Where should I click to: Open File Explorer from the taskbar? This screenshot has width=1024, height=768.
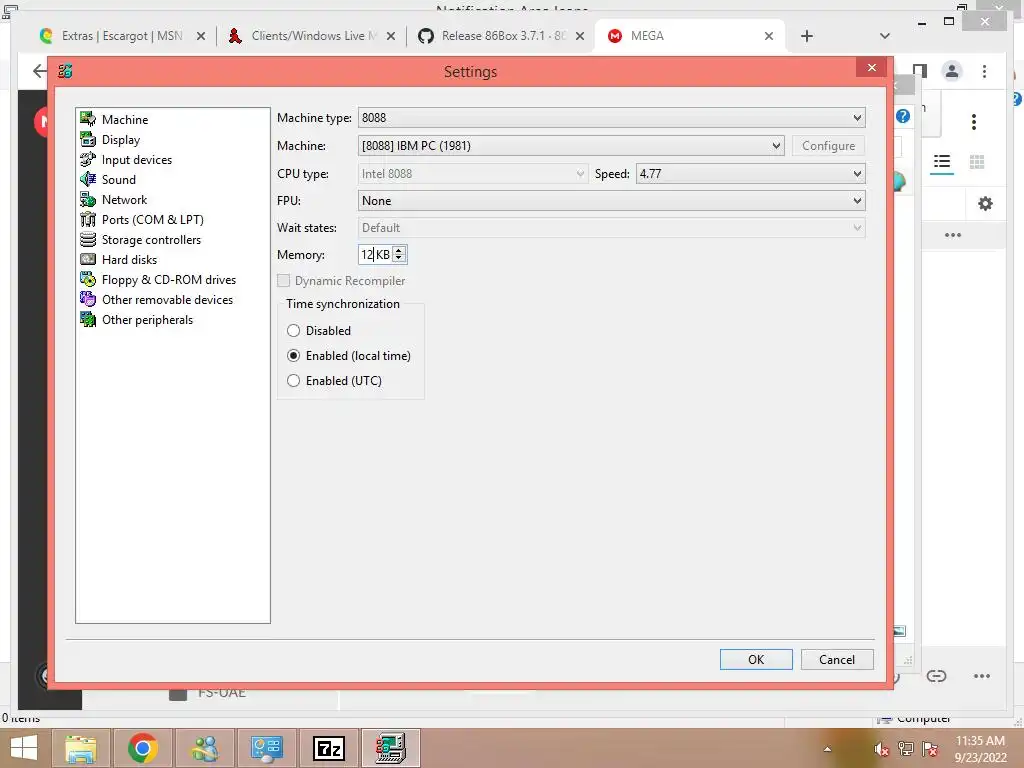point(81,748)
